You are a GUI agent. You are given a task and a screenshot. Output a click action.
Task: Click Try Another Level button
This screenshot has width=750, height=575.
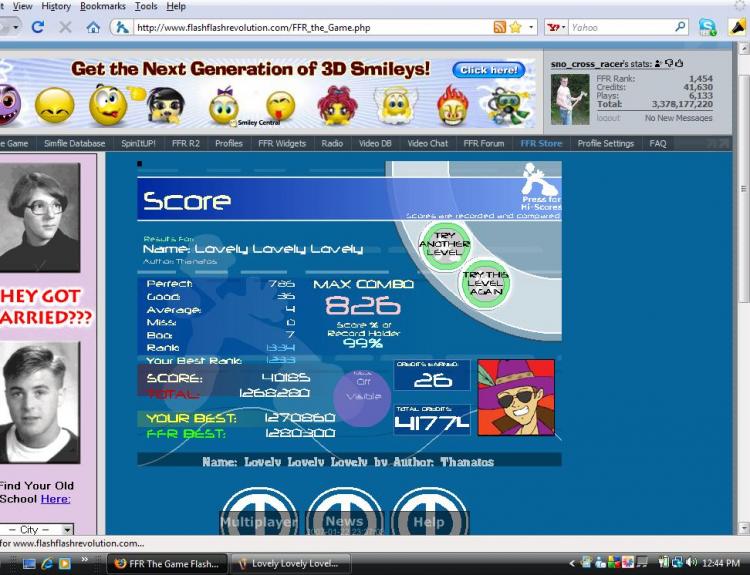(x=444, y=244)
